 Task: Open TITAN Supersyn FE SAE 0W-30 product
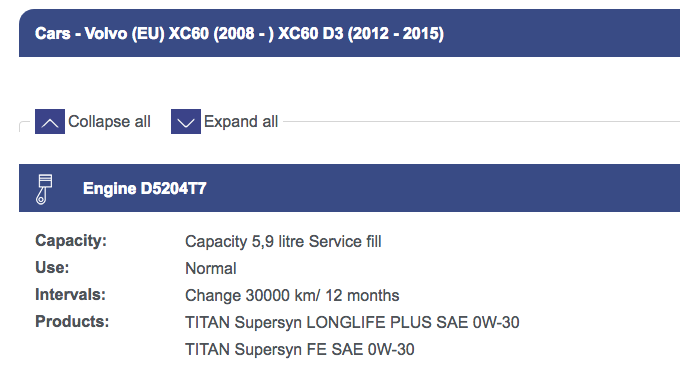300,349
